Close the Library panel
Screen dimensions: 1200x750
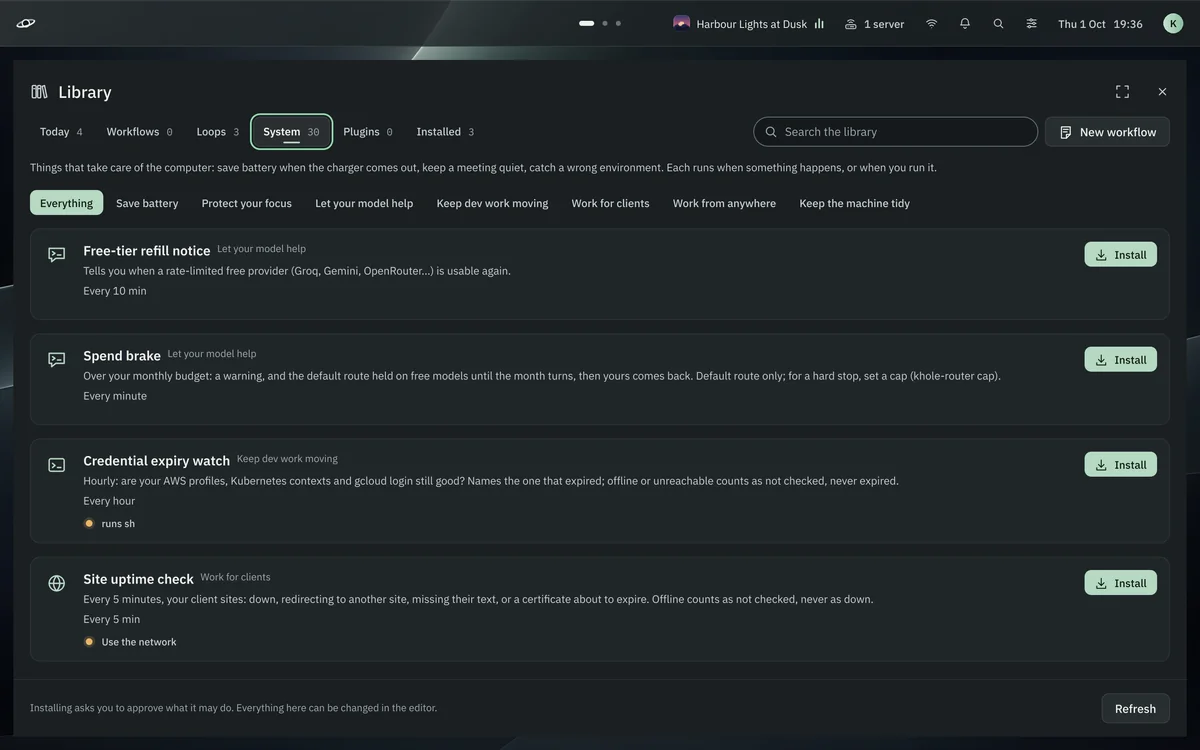1162,91
